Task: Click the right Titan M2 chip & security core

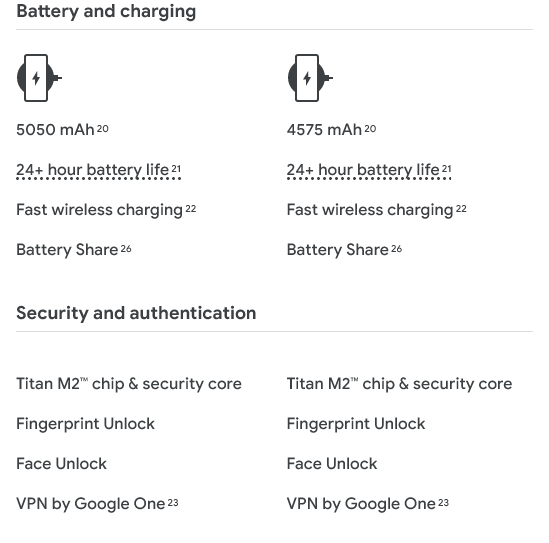Action: (x=399, y=384)
